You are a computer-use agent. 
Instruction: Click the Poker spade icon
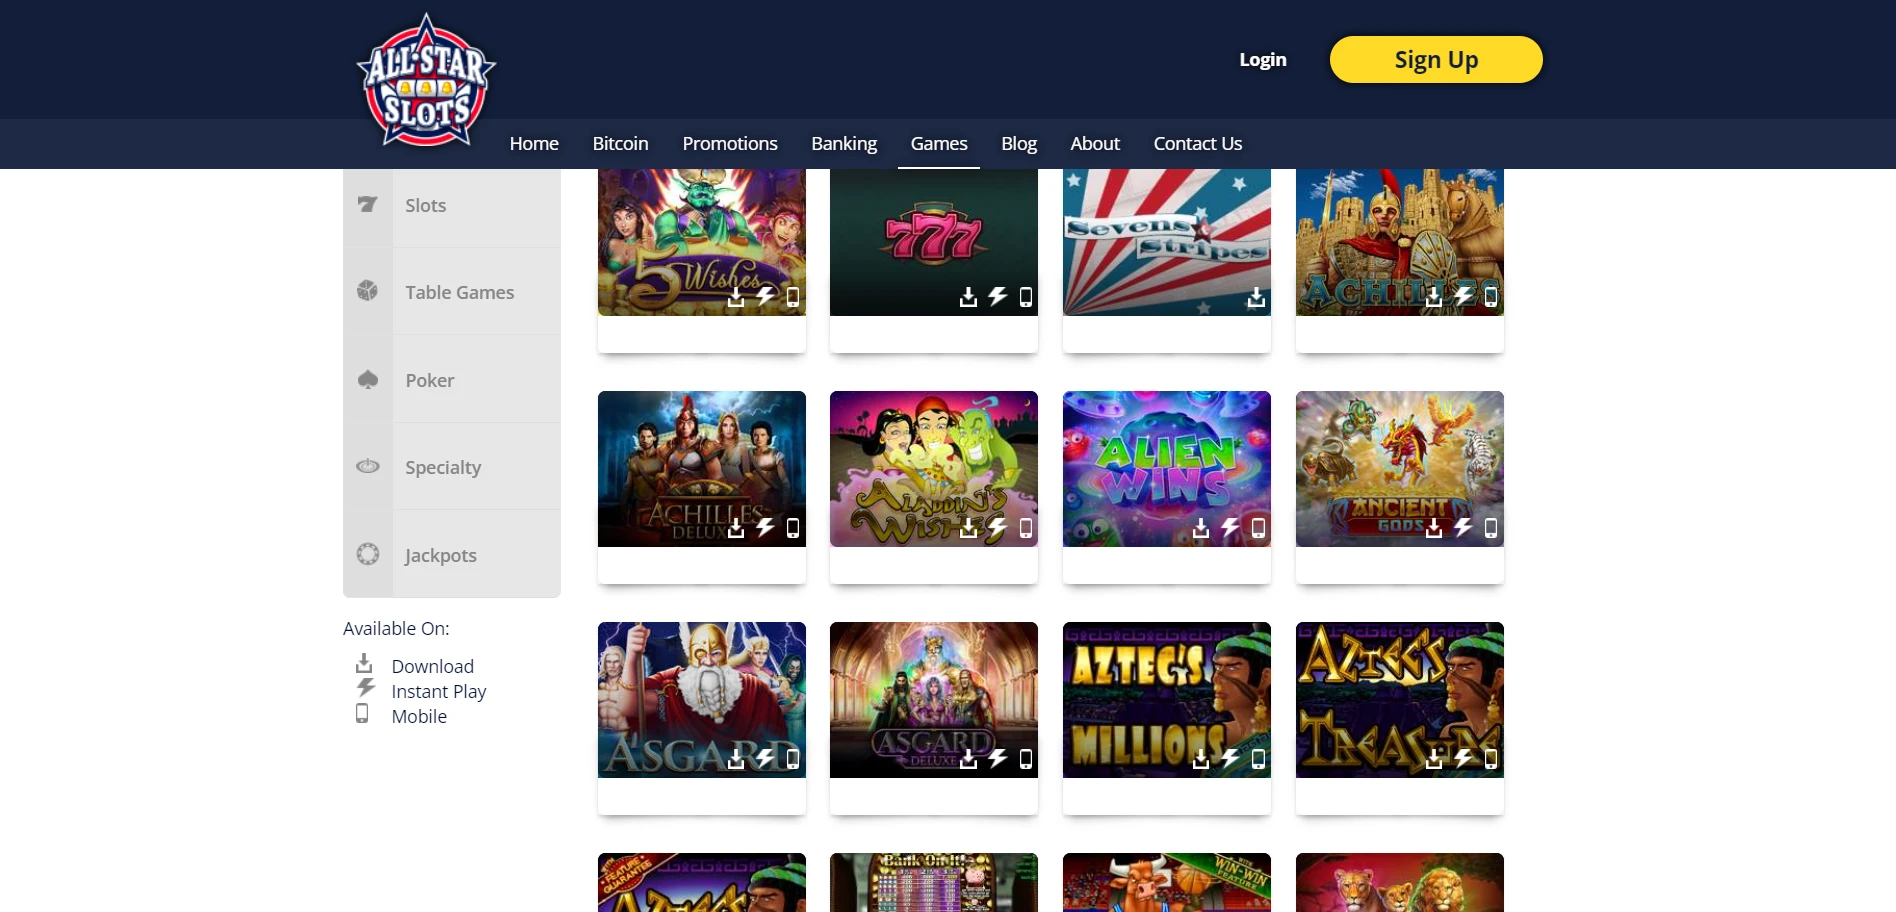coord(368,379)
